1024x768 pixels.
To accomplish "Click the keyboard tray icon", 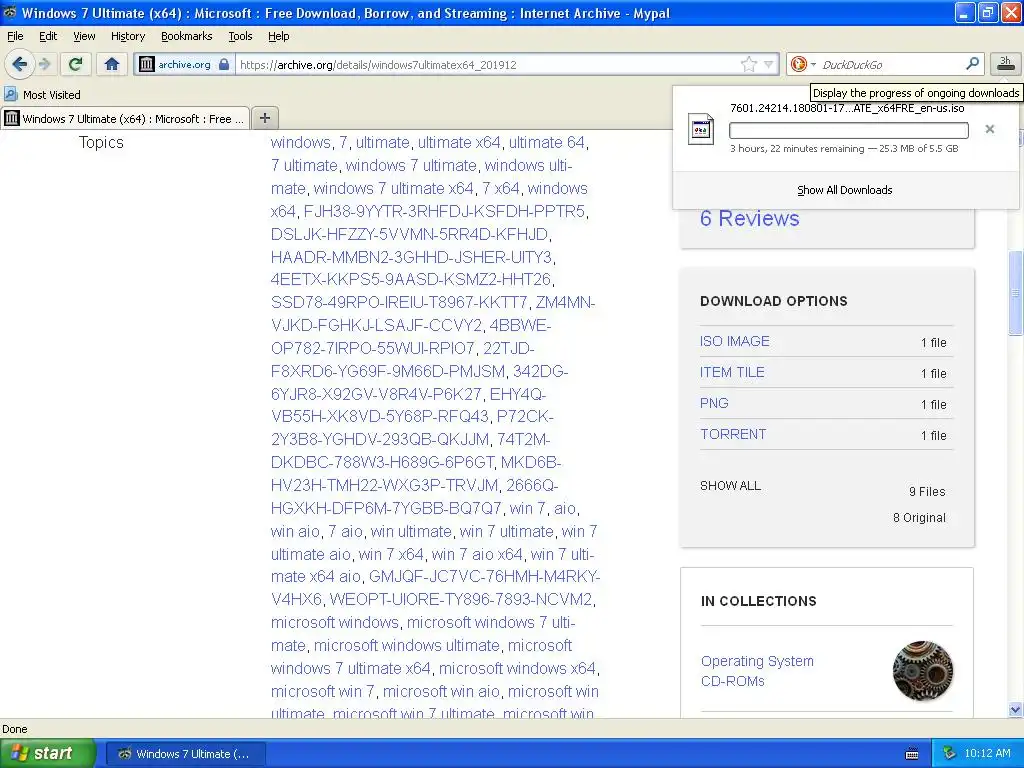I will (x=912, y=754).
